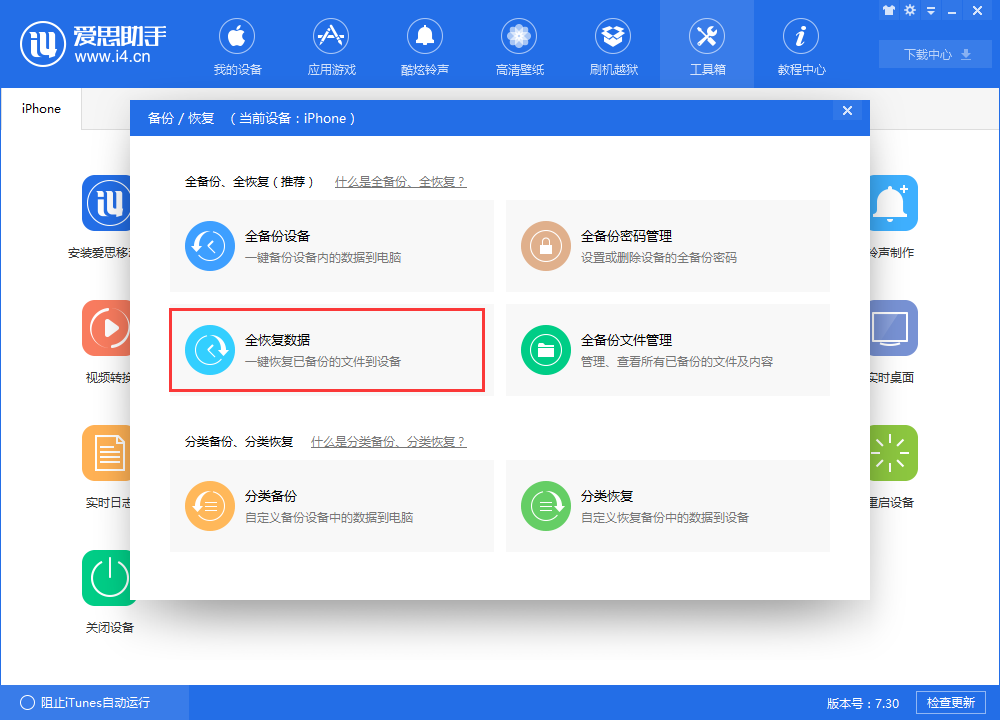Open the 刷机越狱 jailbreak section
The width and height of the screenshot is (1000, 720).
[x=612, y=45]
